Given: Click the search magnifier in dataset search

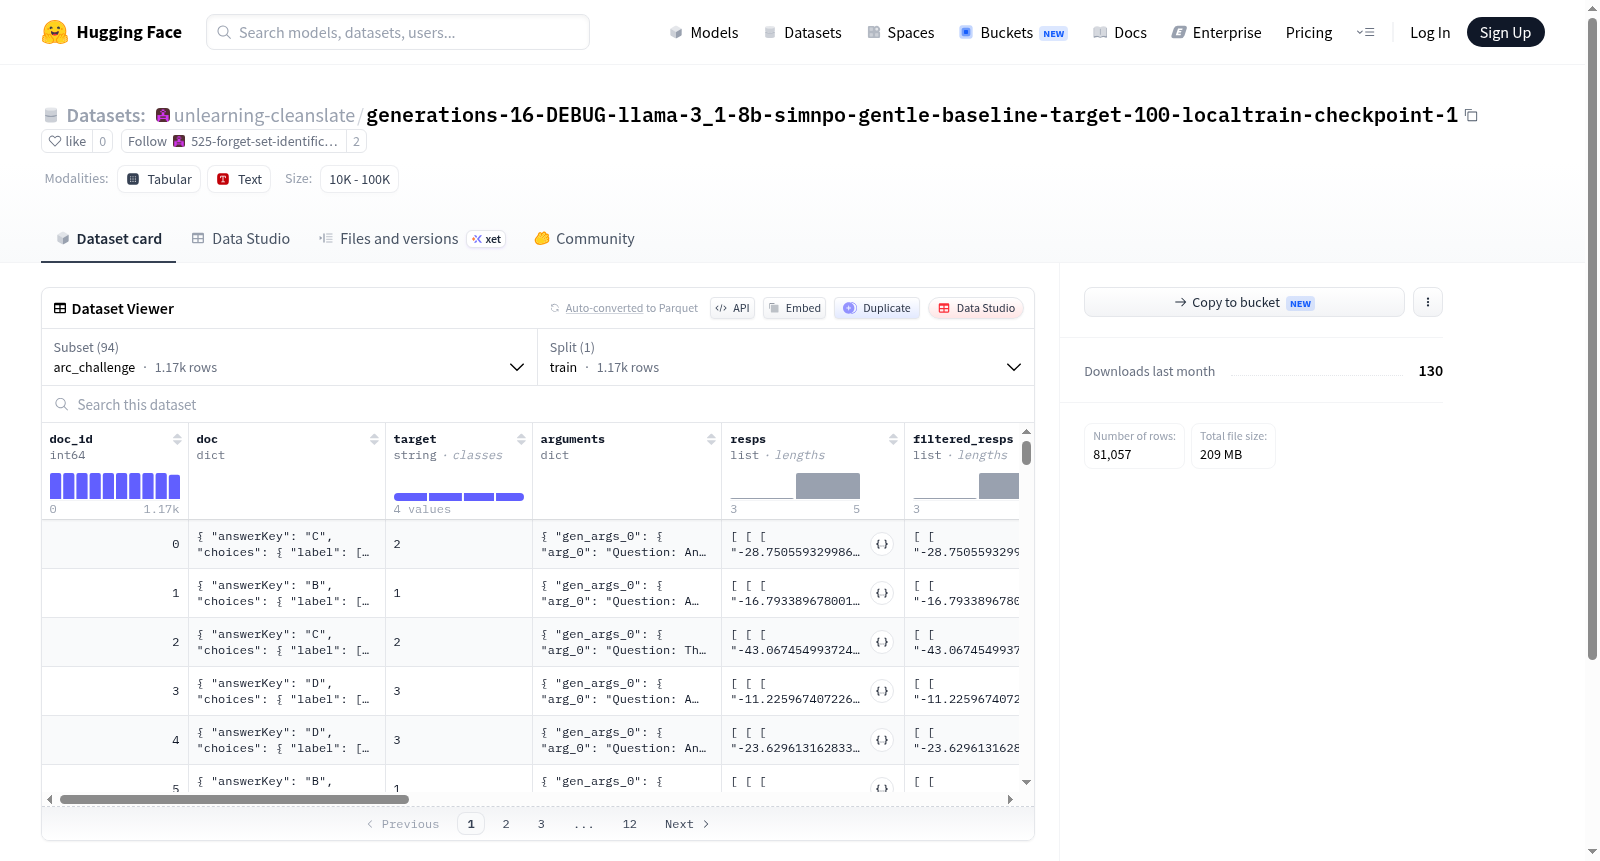Looking at the screenshot, I should pos(62,404).
